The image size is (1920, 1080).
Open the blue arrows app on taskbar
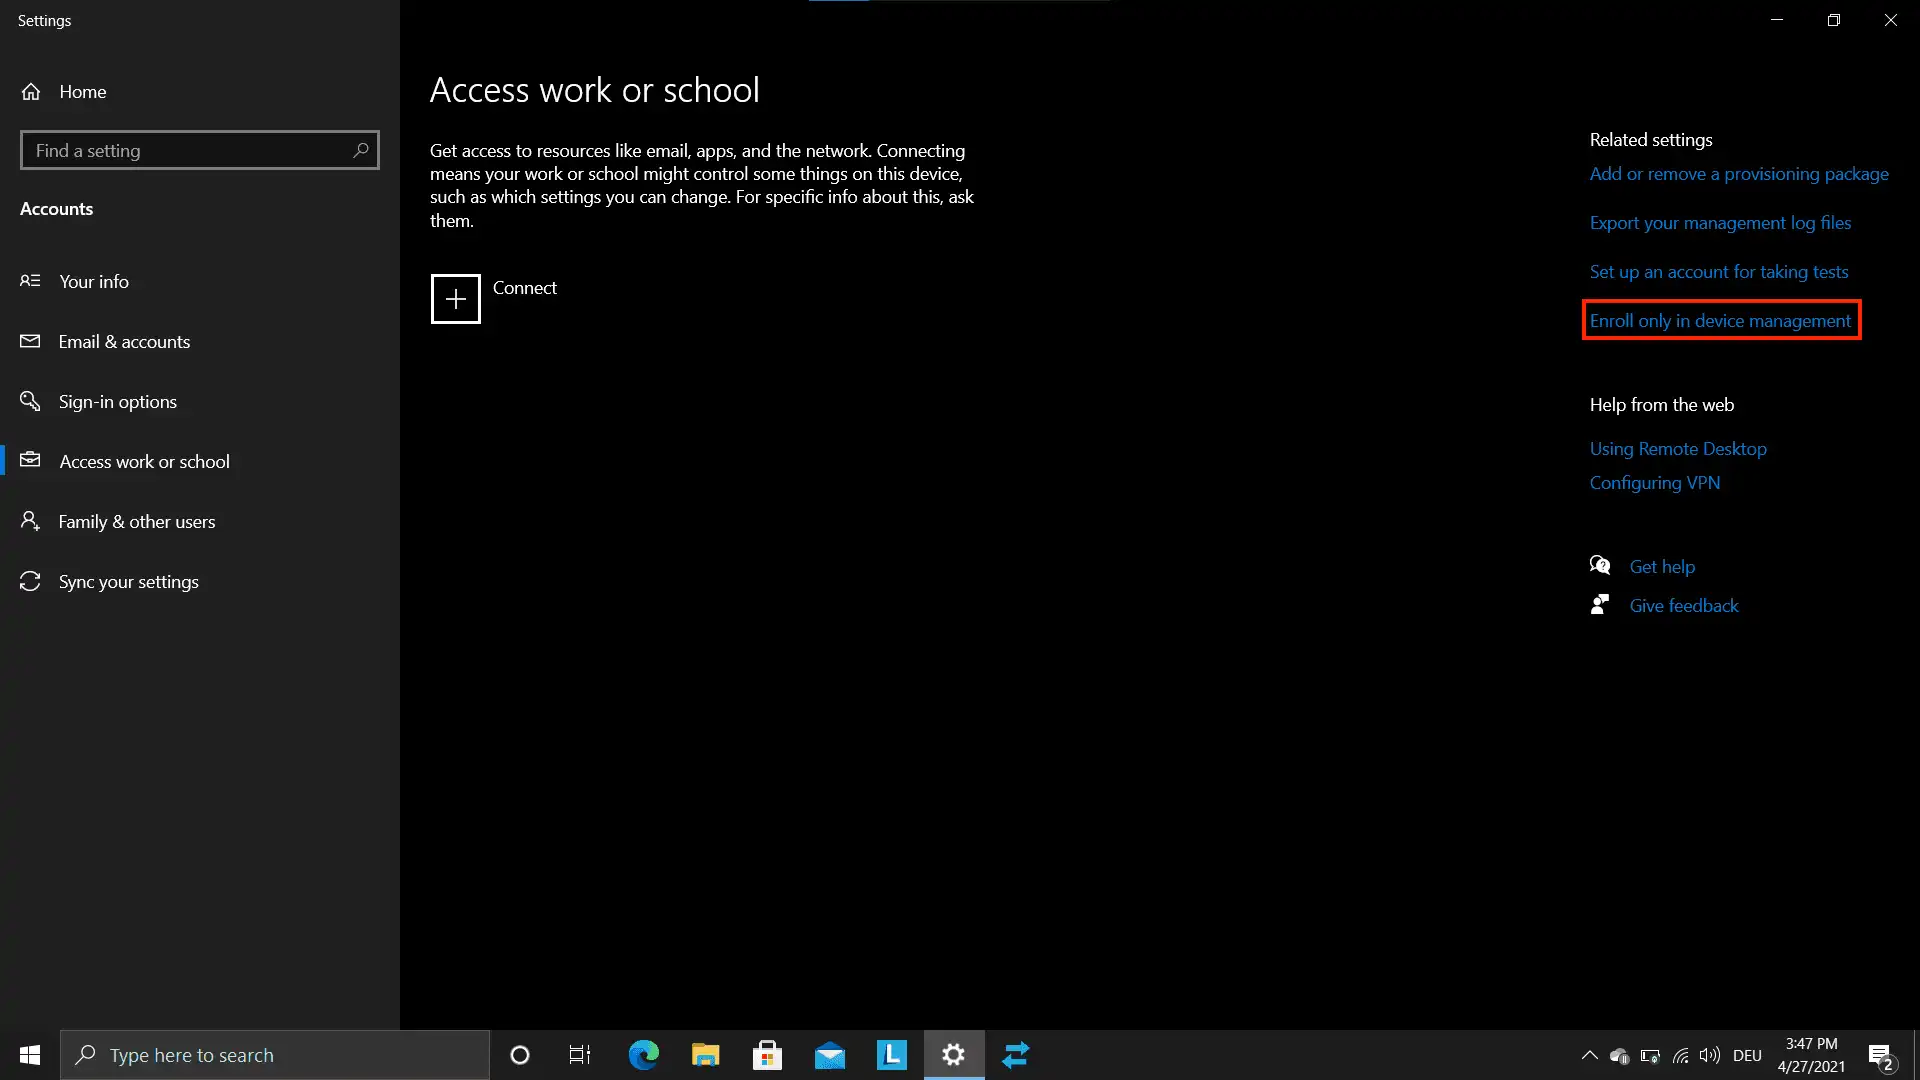(x=1015, y=1055)
